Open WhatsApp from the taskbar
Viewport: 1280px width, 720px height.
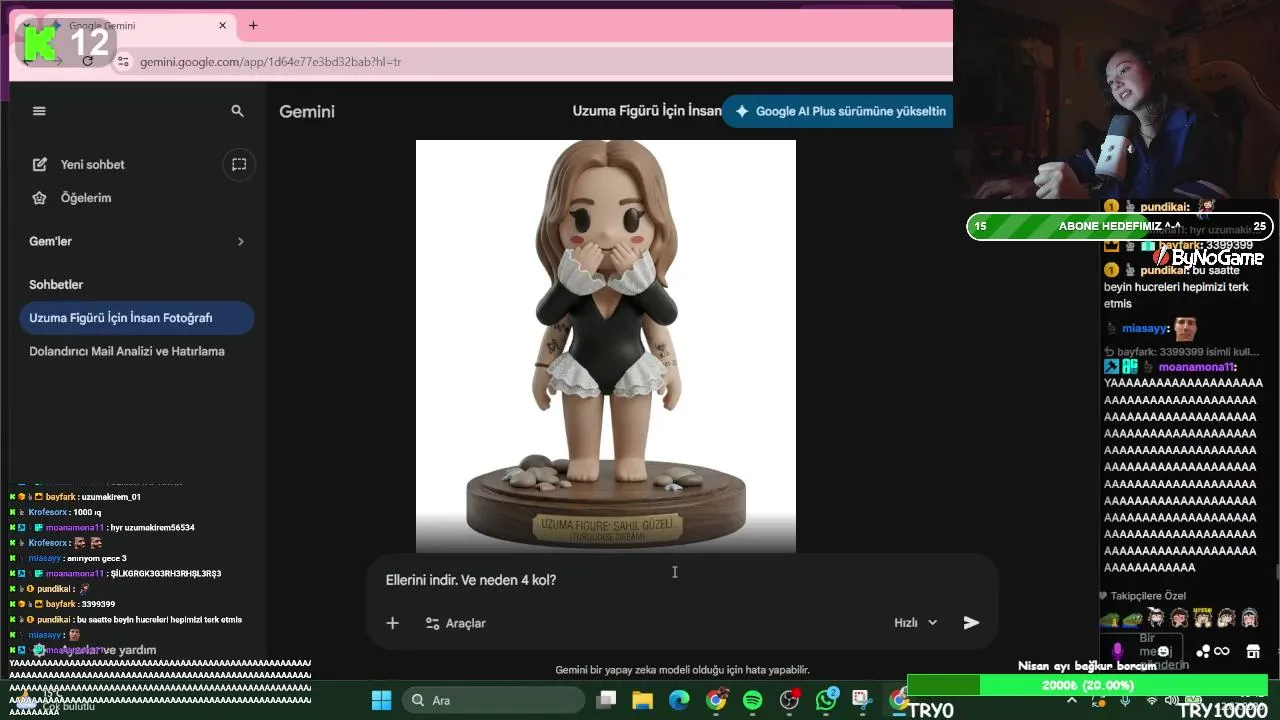(826, 700)
